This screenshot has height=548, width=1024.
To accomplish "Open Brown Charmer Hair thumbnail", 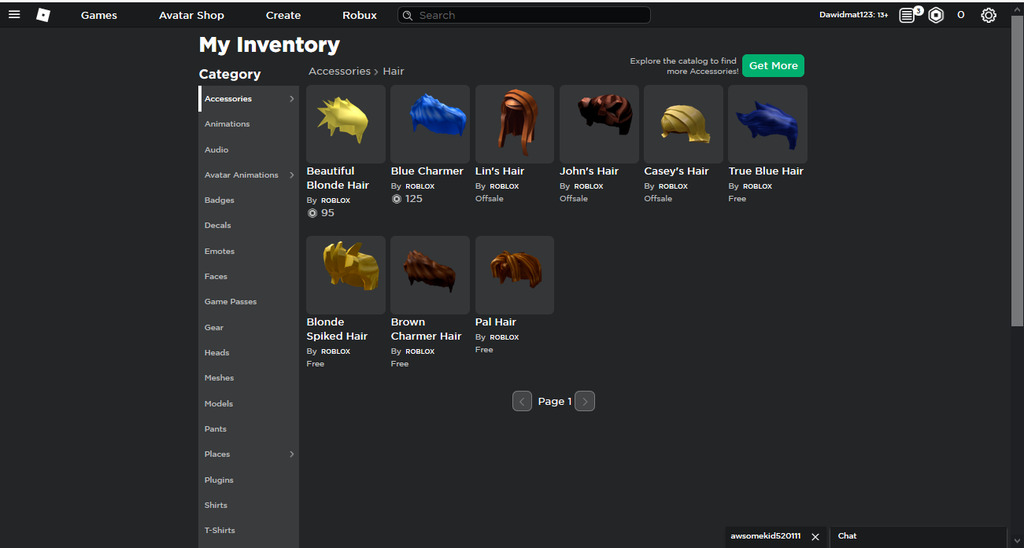I will [430, 275].
